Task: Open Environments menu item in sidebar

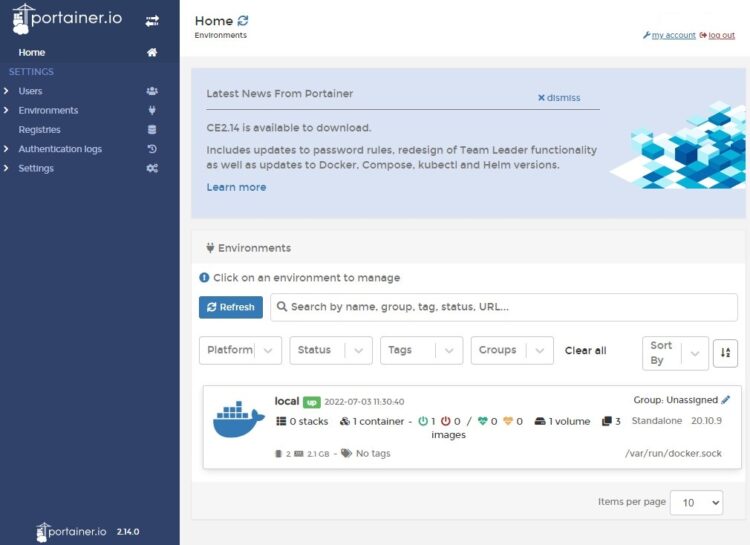Action: pos(48,111)
